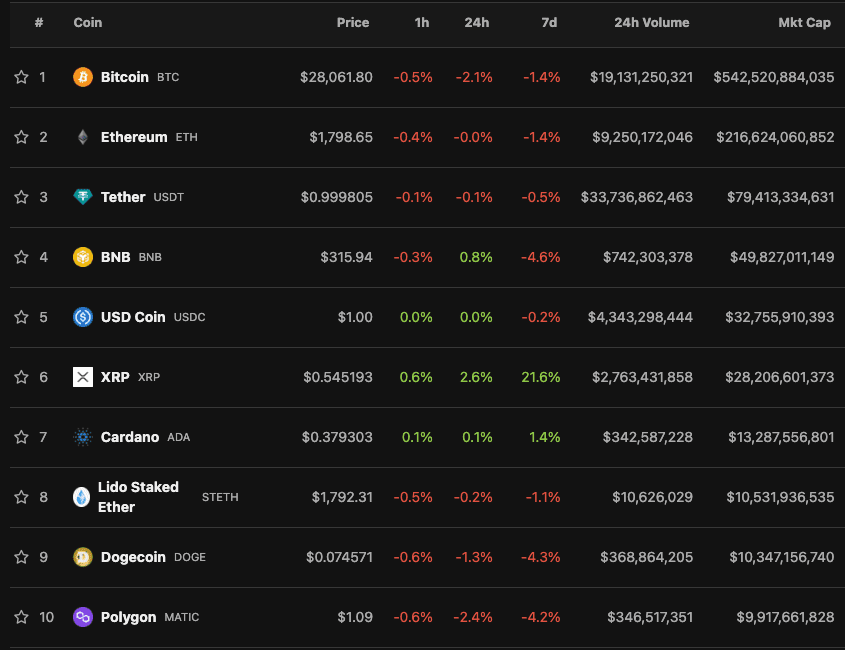Viewport: 845px width, 650px height.
Task: Click the Dogecoin logo icon
Action: pyautogui.click(x=82, y=557)
